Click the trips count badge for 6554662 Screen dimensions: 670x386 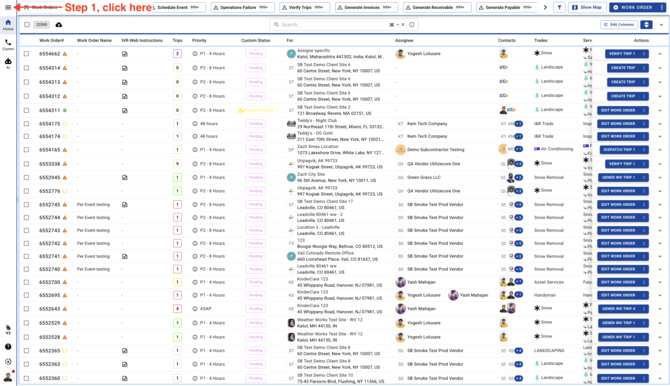click(177, 54)
